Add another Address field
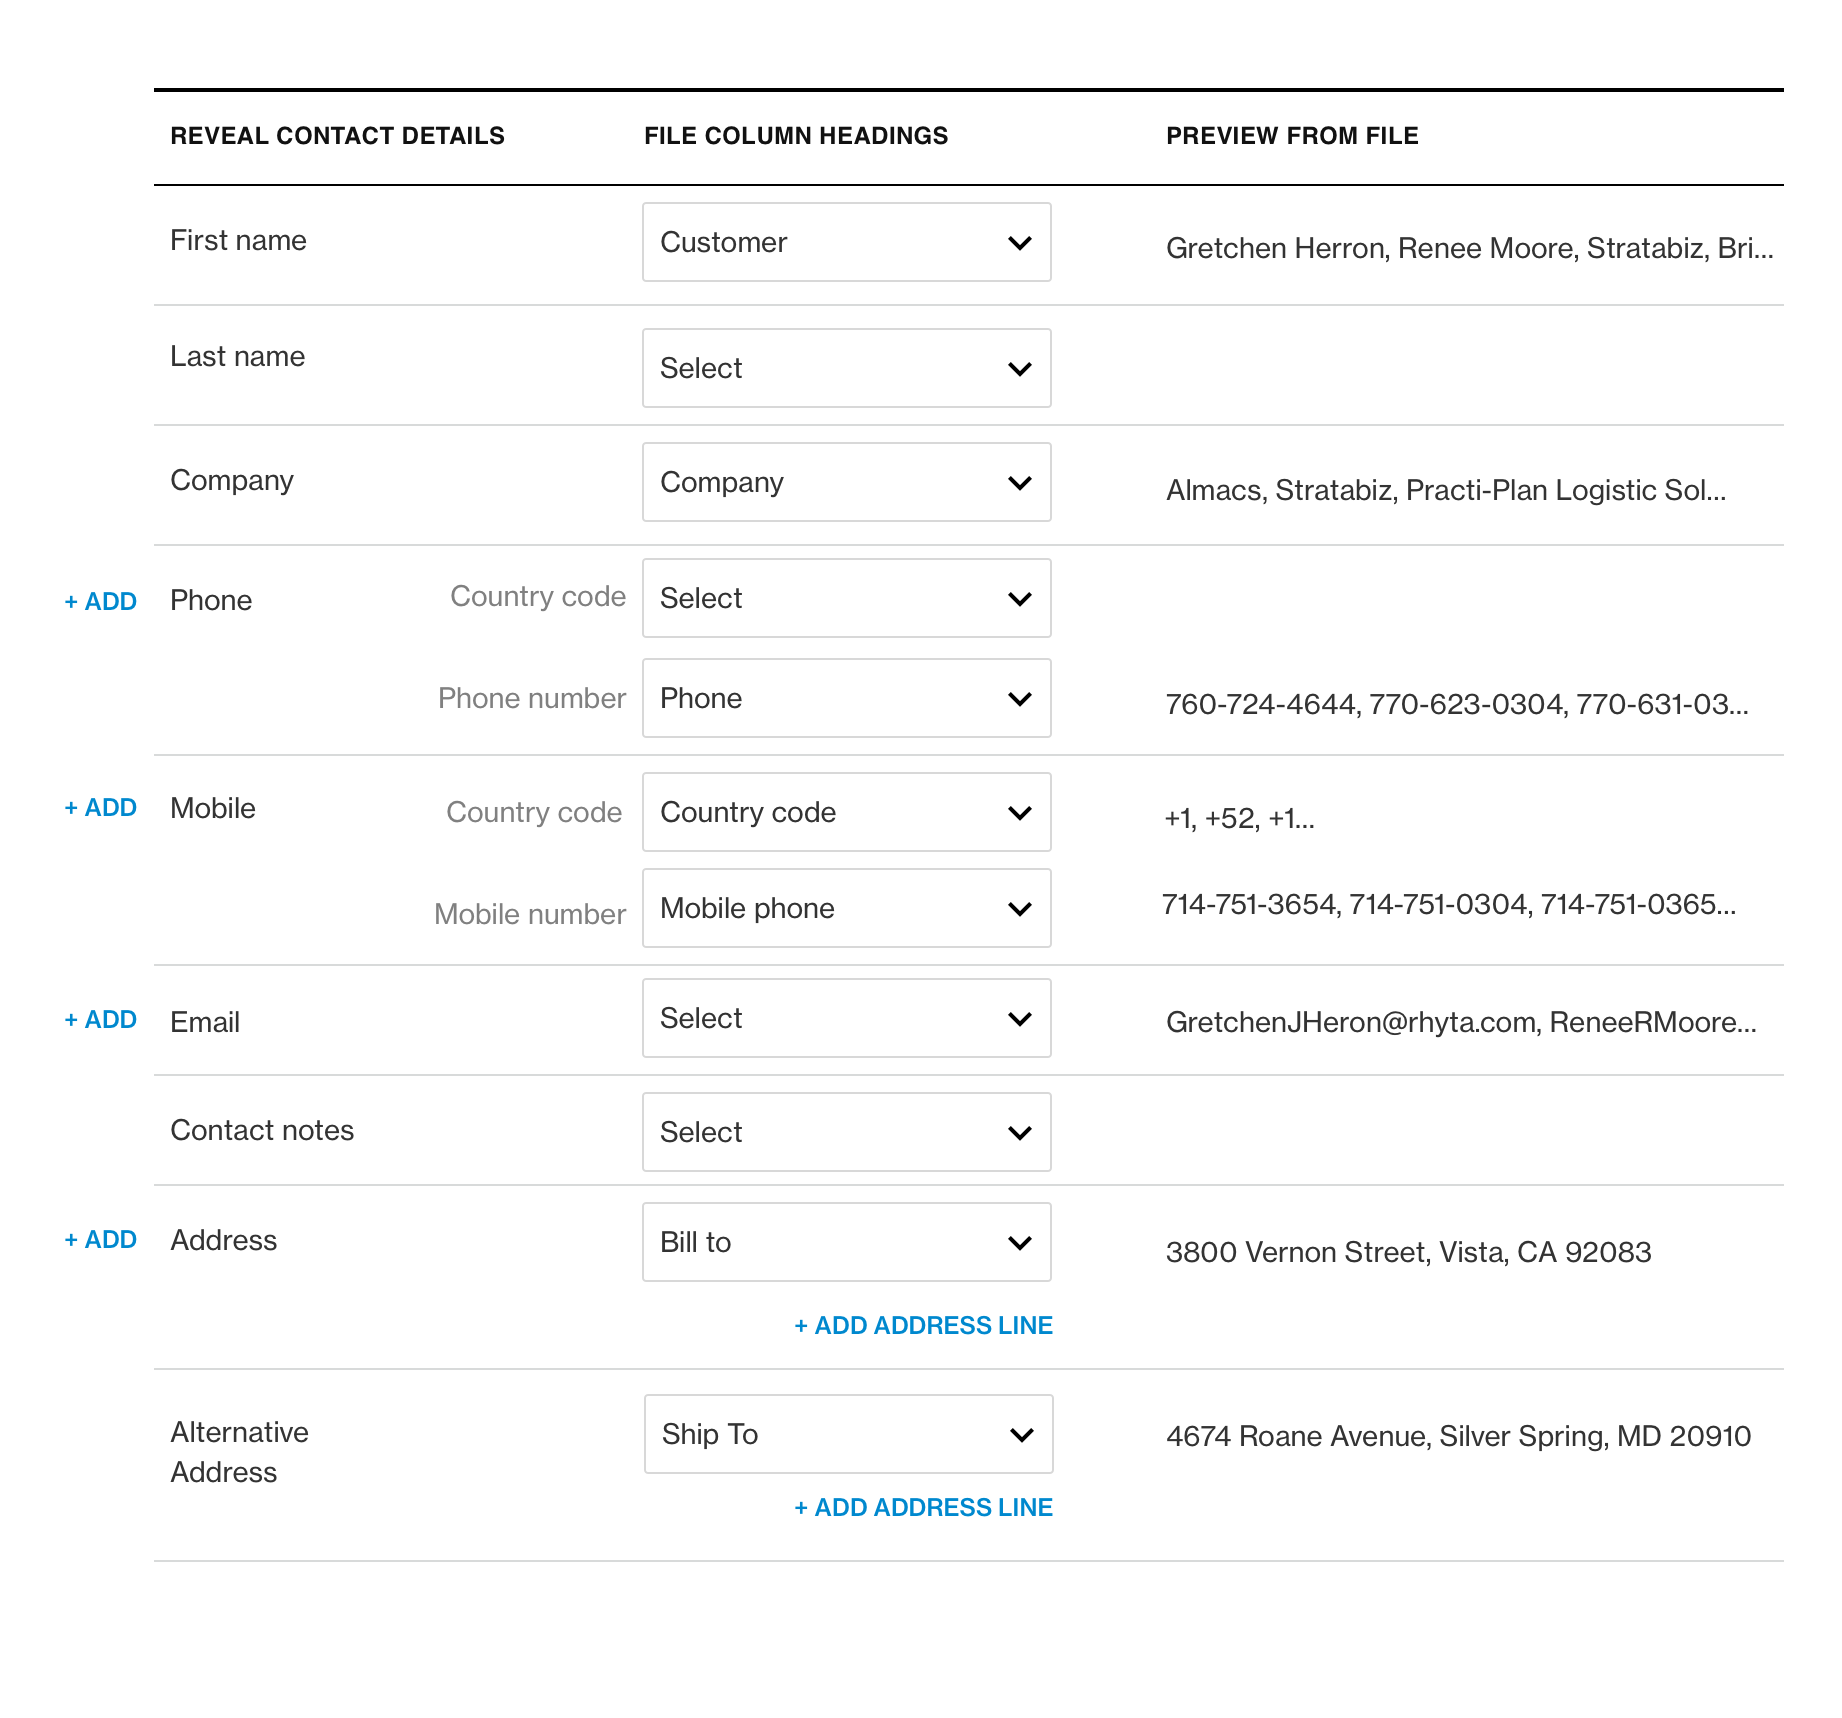This screenshot has width=1842, height=1718. [100, 1240]
